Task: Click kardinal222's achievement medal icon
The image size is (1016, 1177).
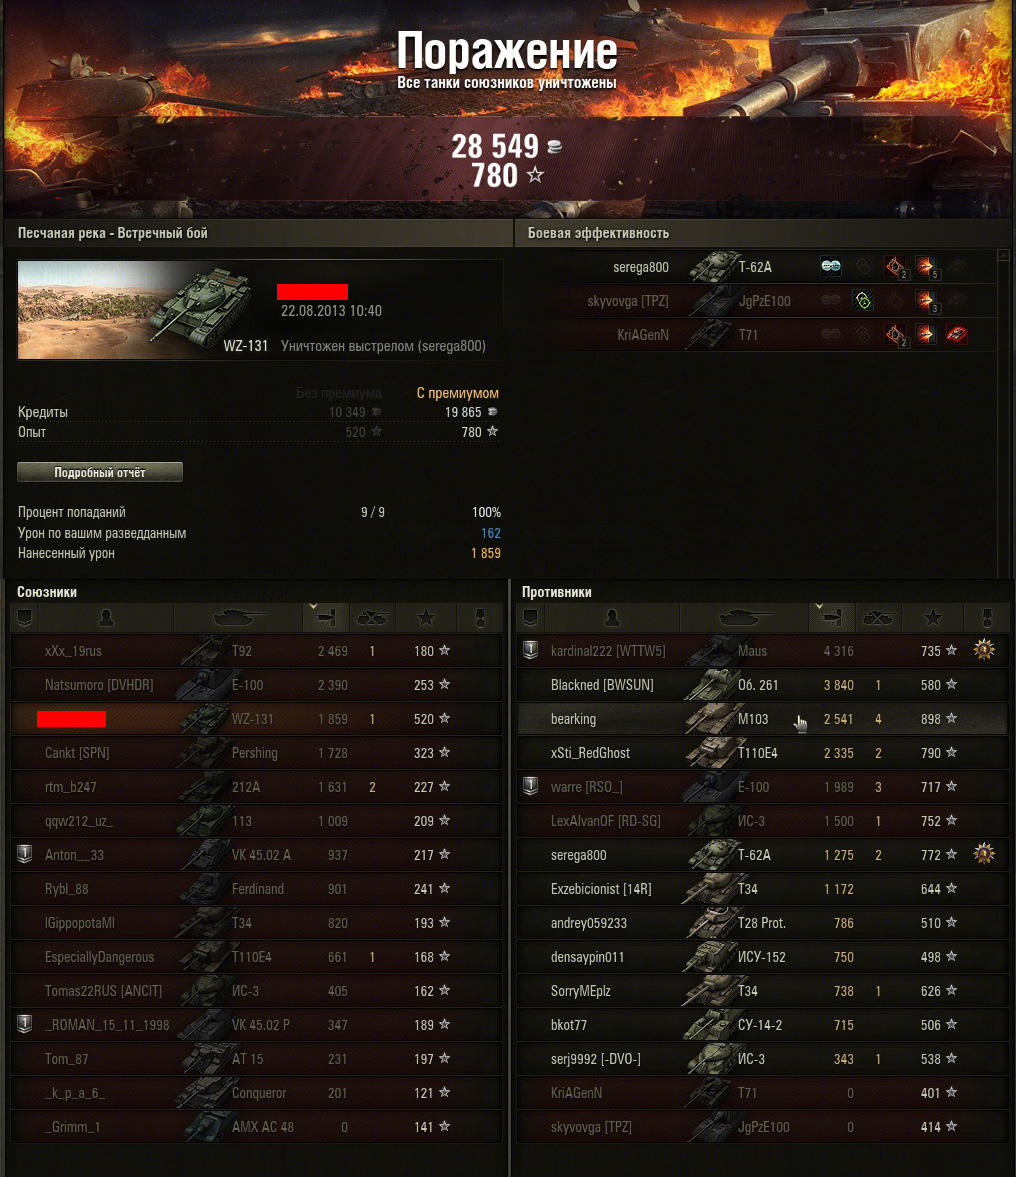Action: [x=984, y=649]
